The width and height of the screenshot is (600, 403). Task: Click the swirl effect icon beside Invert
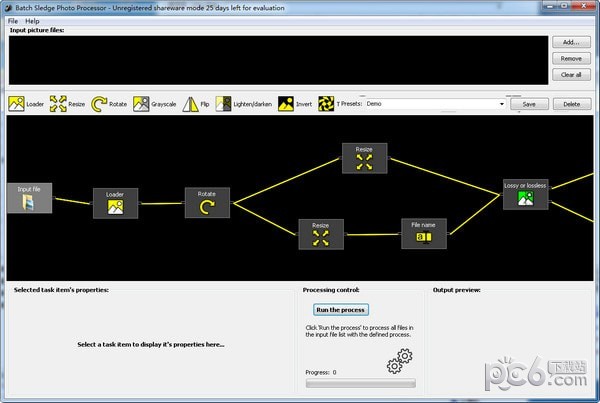326,104
